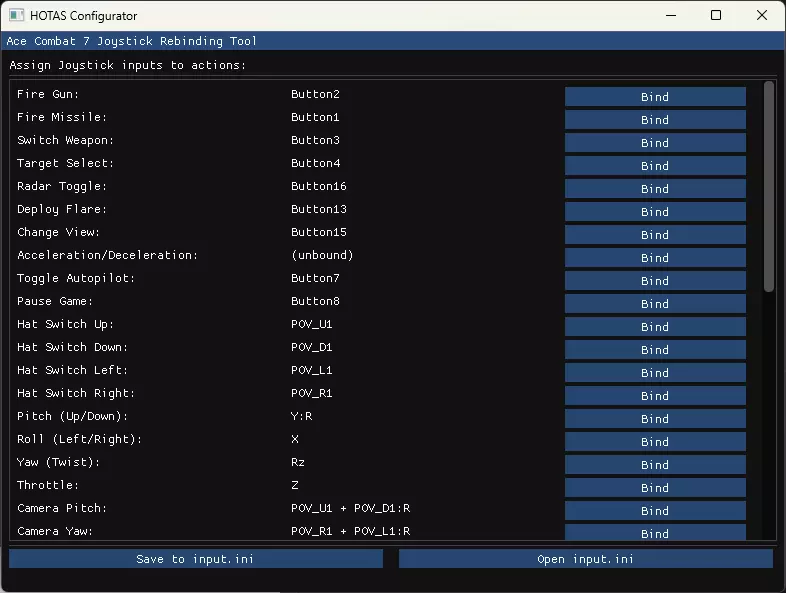
Task: Click Bind next to Target Select
Action: click(655, 166)
